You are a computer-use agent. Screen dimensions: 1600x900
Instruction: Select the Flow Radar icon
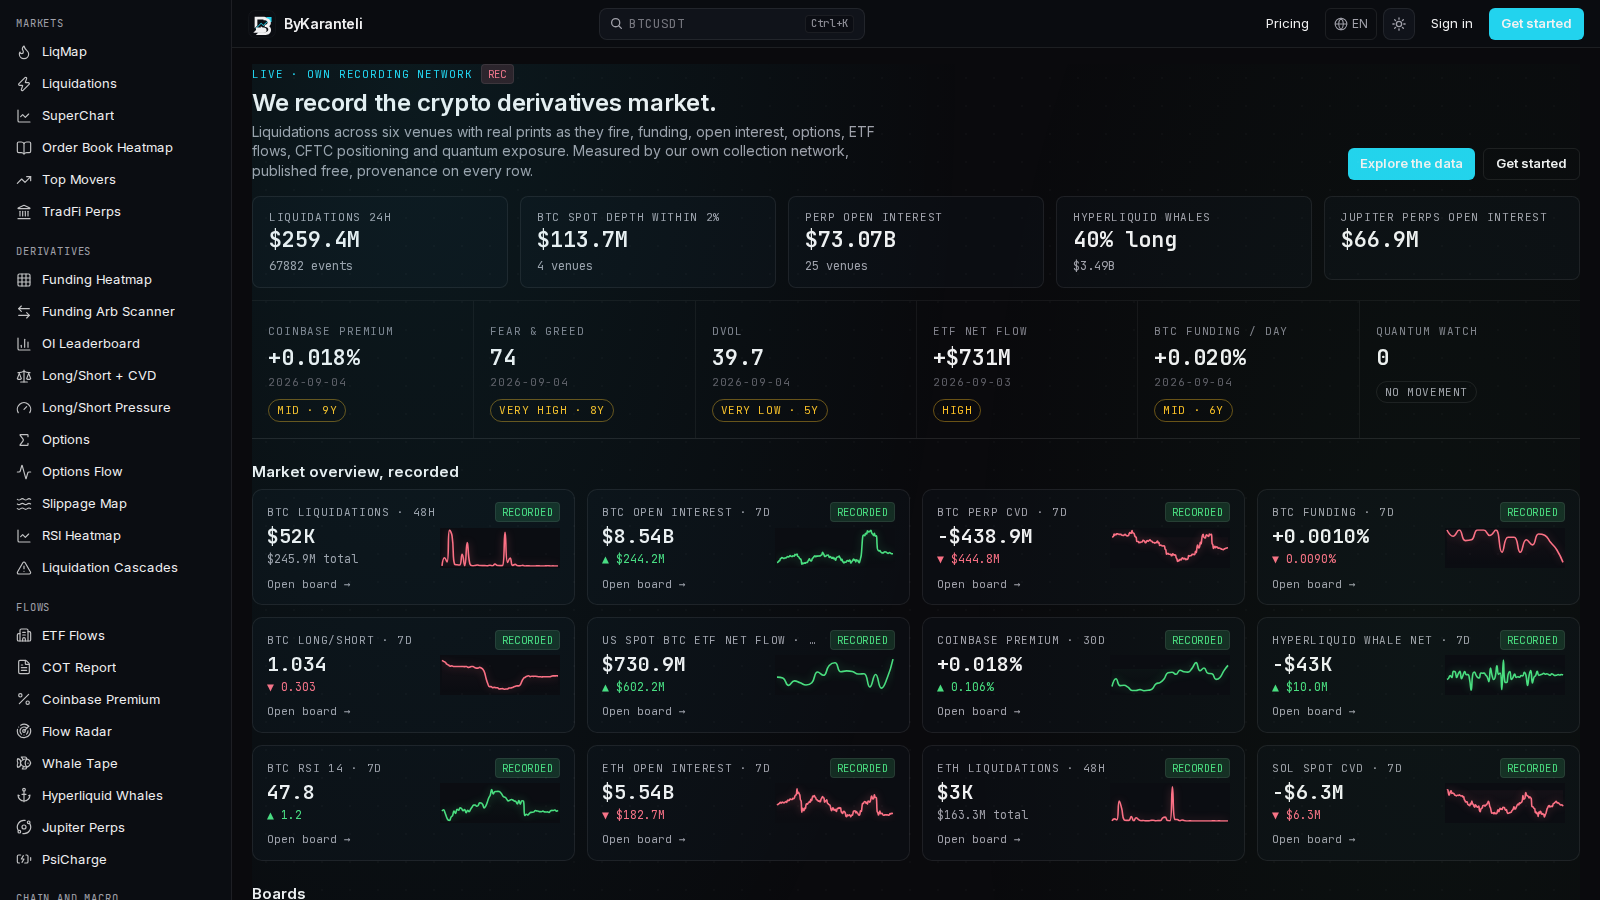[x=24, y=732]
